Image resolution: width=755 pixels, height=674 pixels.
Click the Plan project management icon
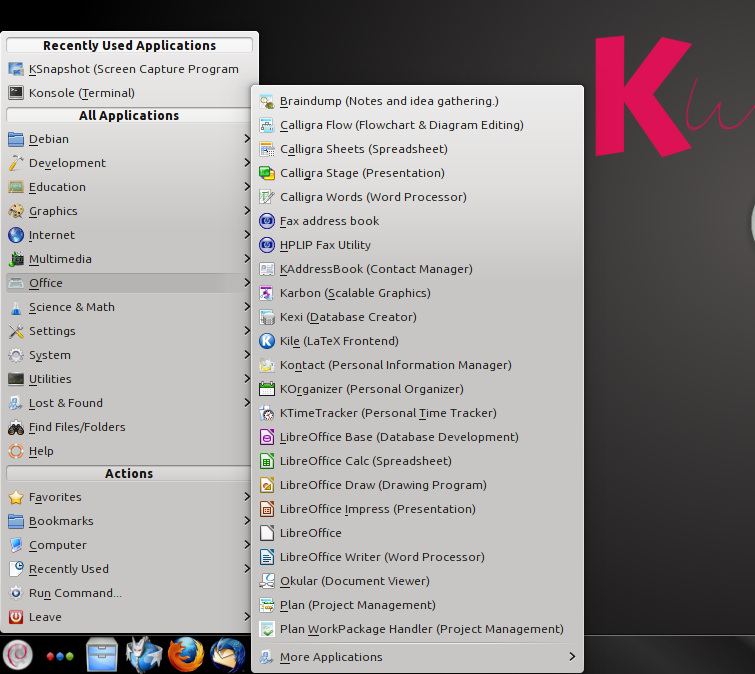pyautogui.click(x=267, y=605)
